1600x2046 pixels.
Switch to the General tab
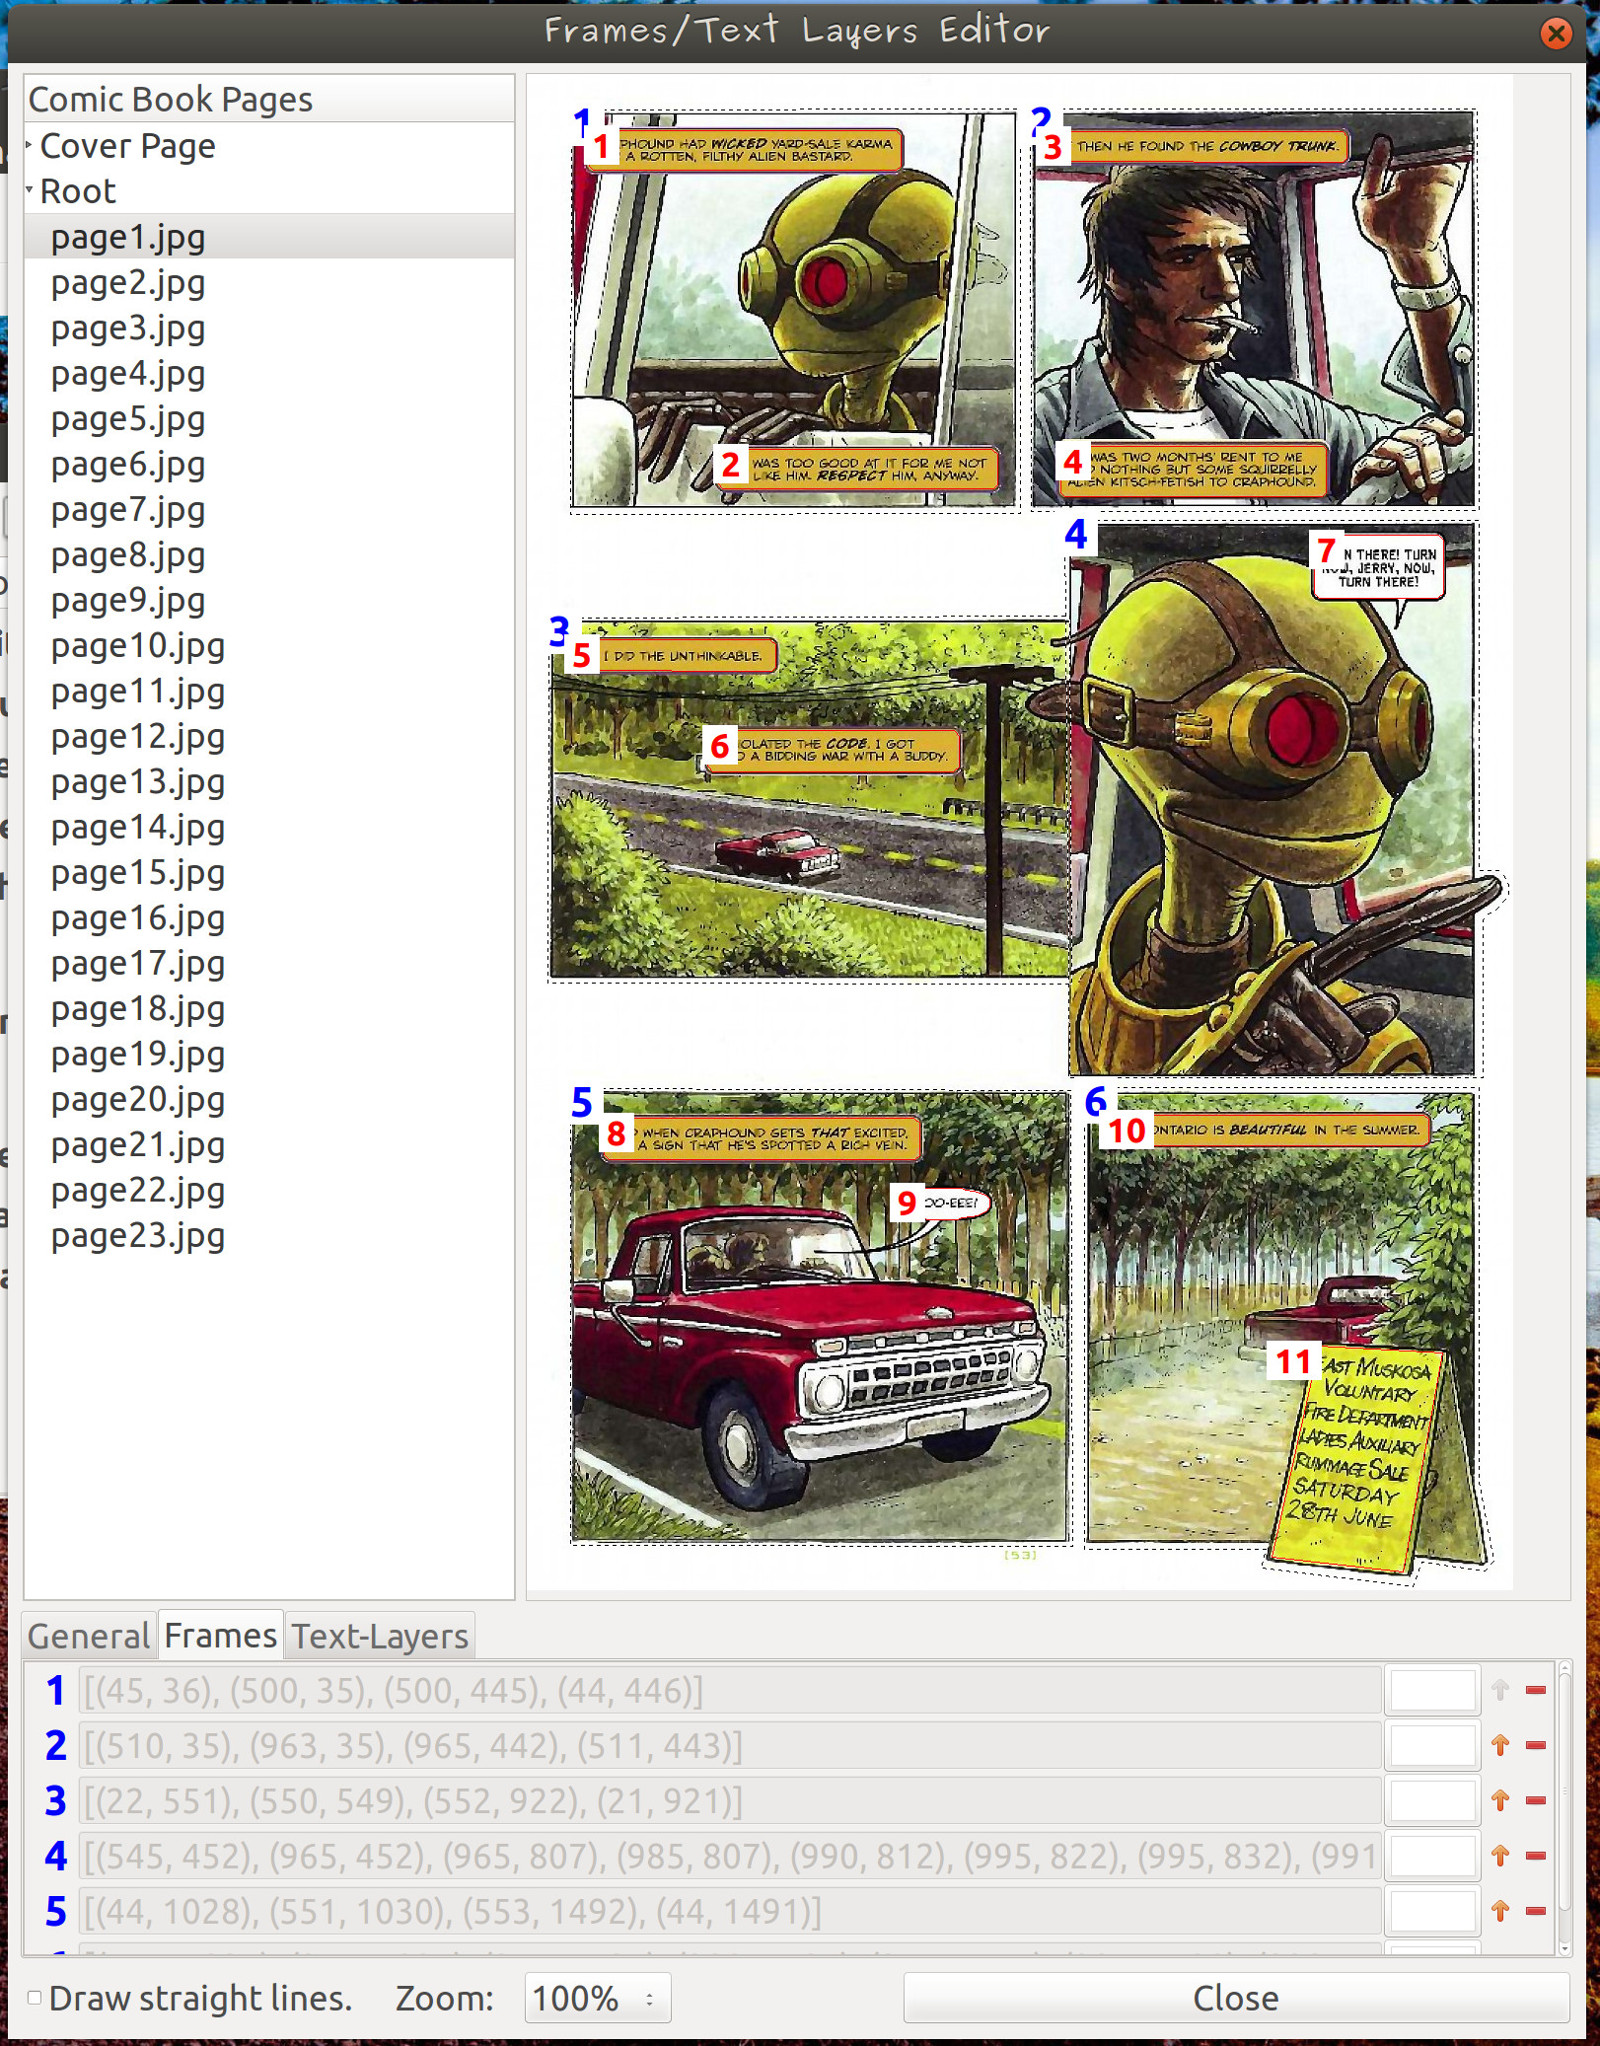89,1636
